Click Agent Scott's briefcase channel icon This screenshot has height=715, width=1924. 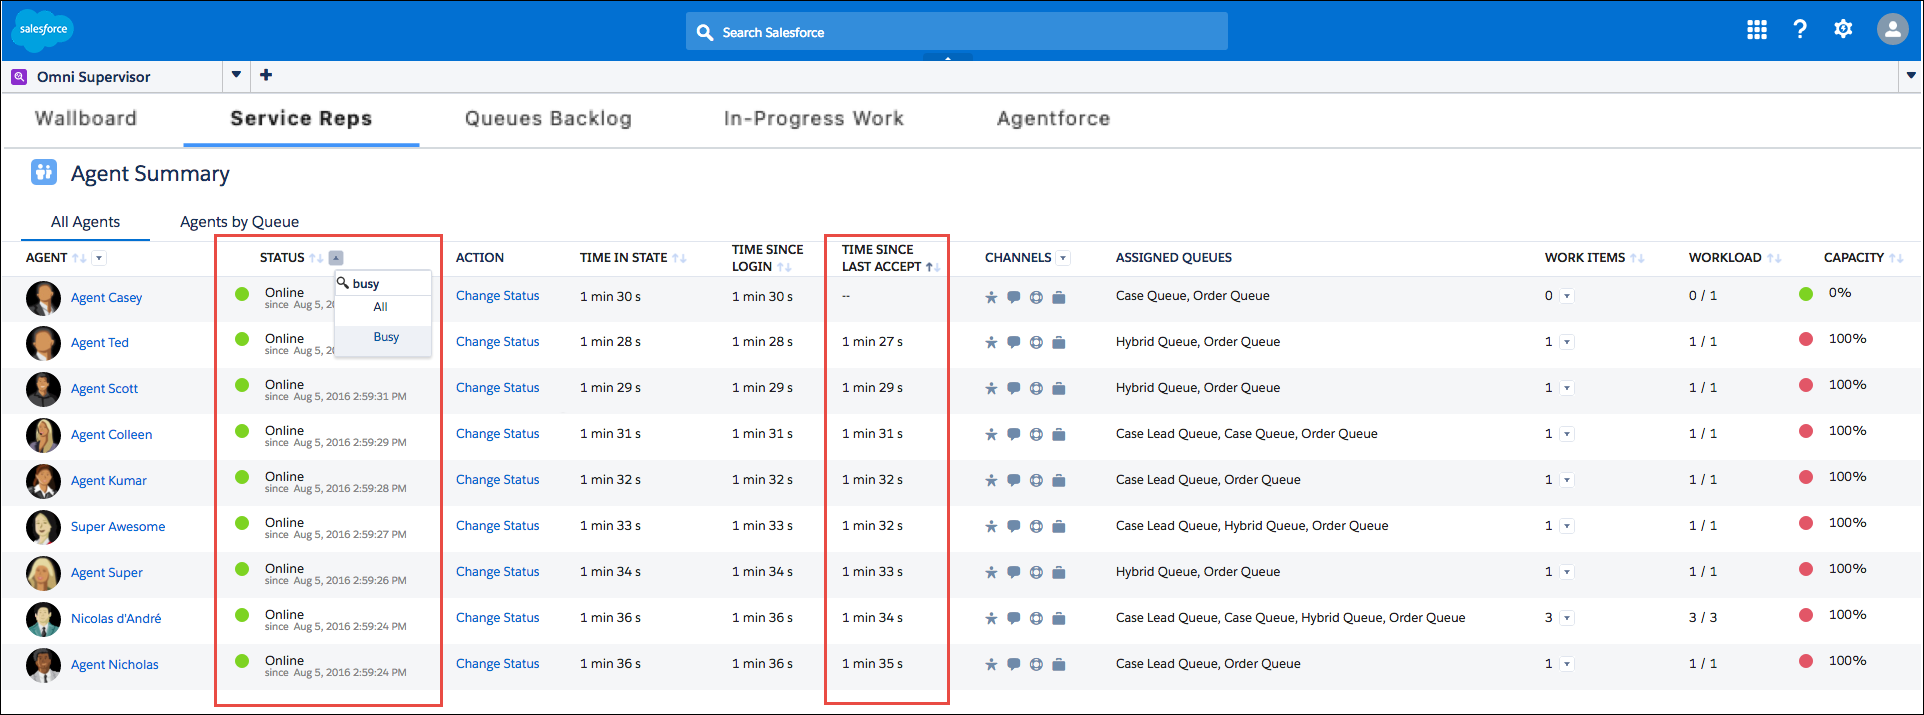click(x=1059, y=389)
